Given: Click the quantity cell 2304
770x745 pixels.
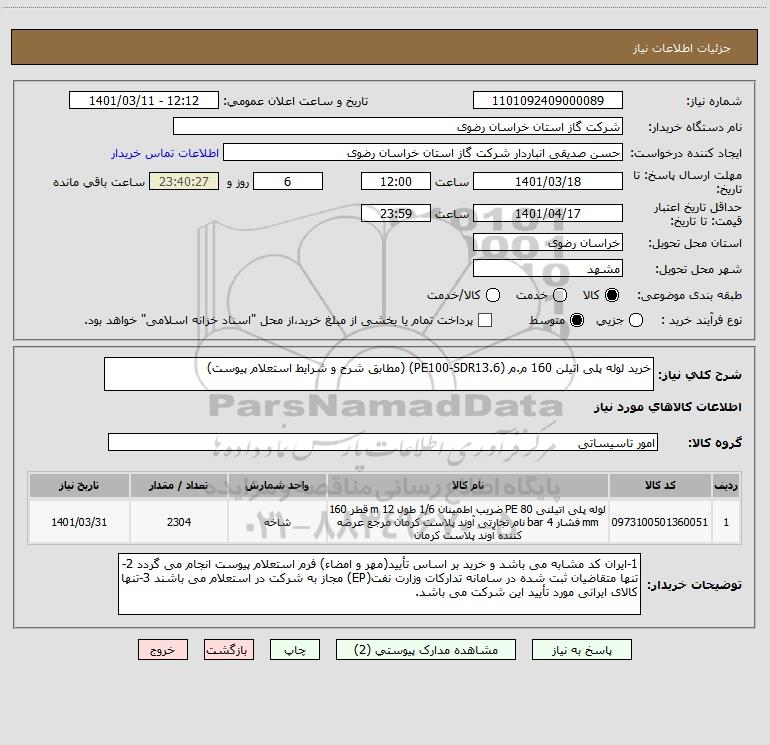Looking at the screenshot, I should [x=179, y=522].
